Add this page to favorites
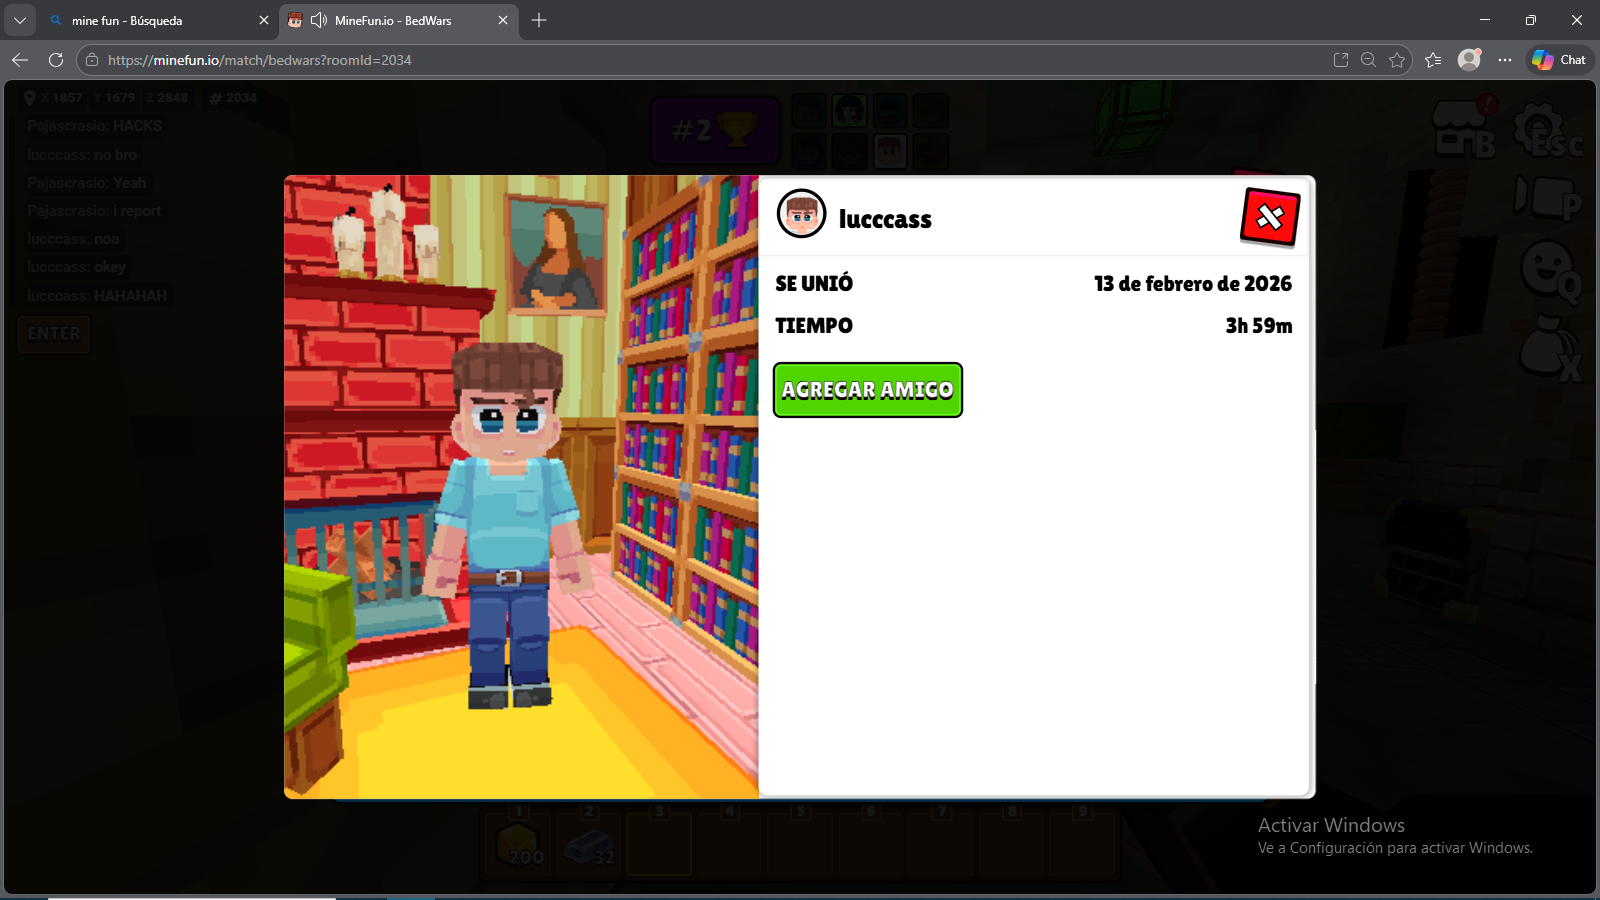The height and width of the screenshot is (900, 1600). coord(1397,60)
